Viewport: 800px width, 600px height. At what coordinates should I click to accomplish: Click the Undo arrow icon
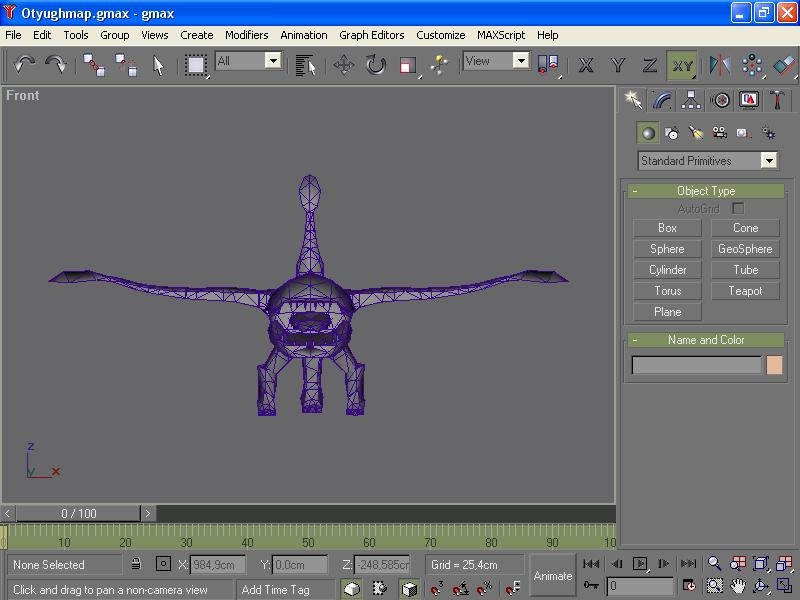(25, 65)
